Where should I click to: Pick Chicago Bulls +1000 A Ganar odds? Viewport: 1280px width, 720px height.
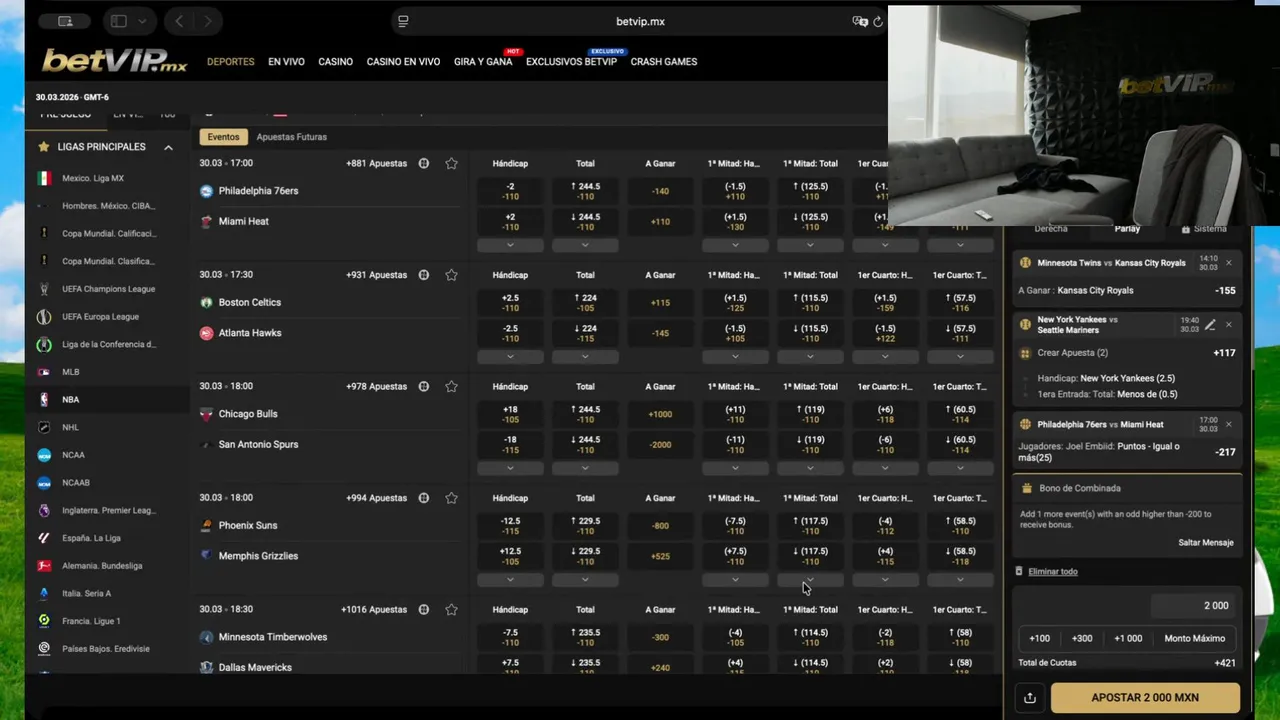pos(660,414)
